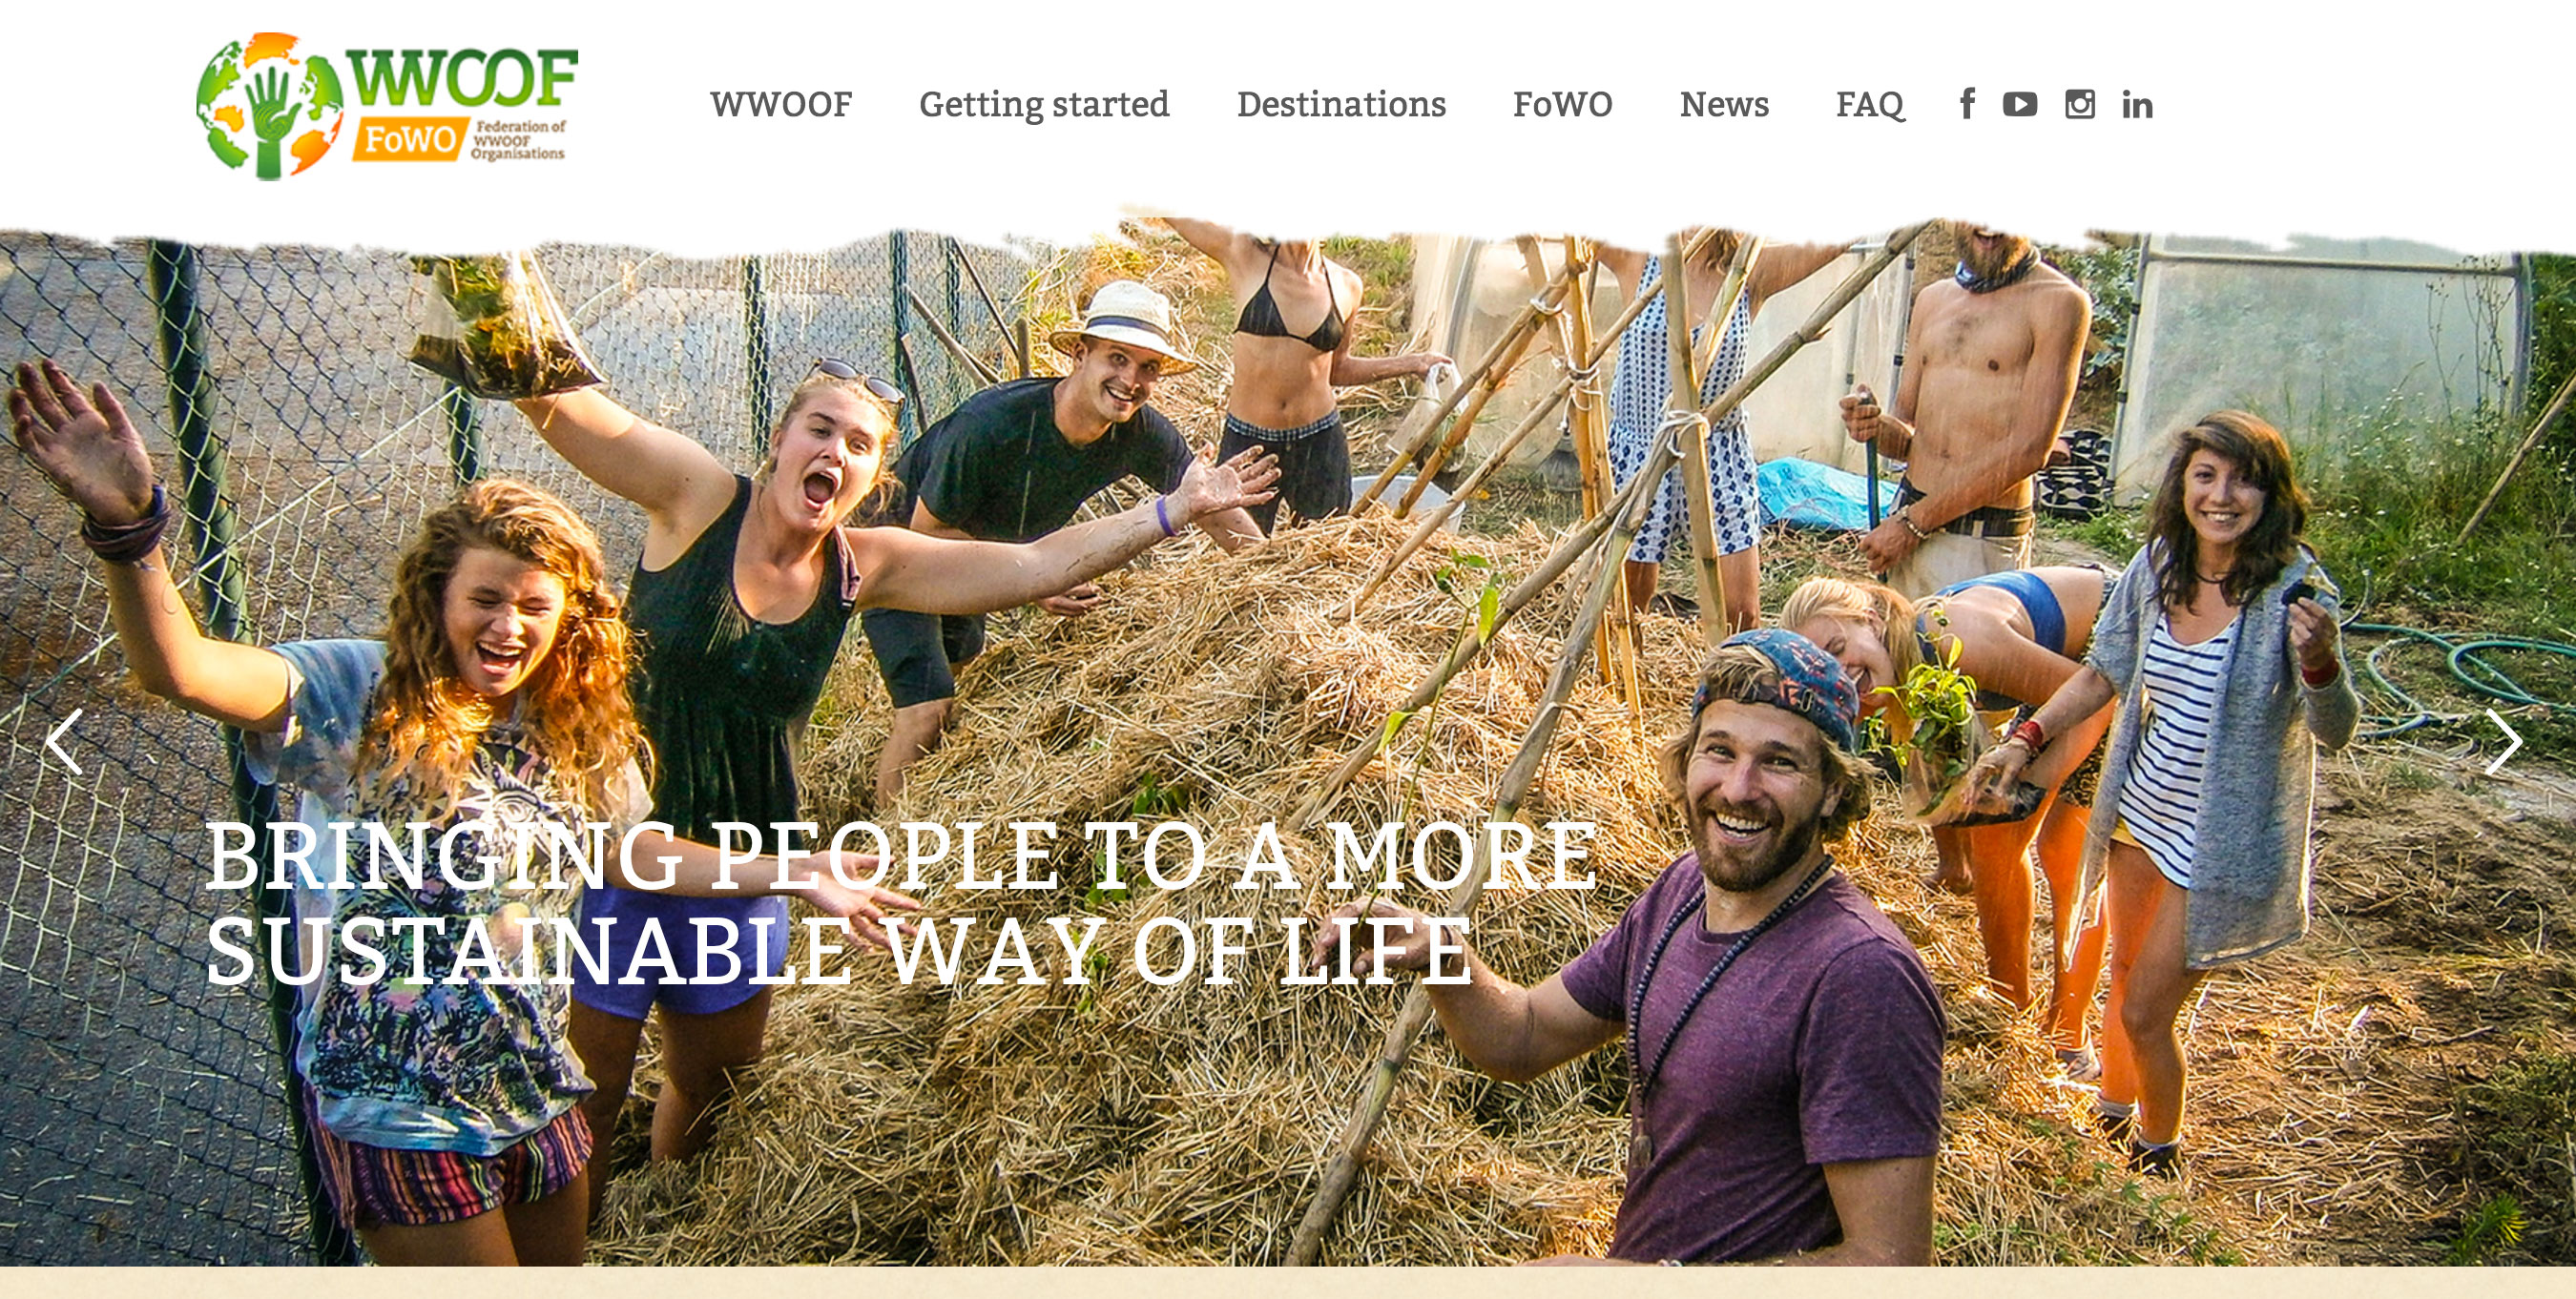Click the 'SUSTAINABLE WAY OF LIFE' headline line

pyautogui.click(x=839, y=951)
